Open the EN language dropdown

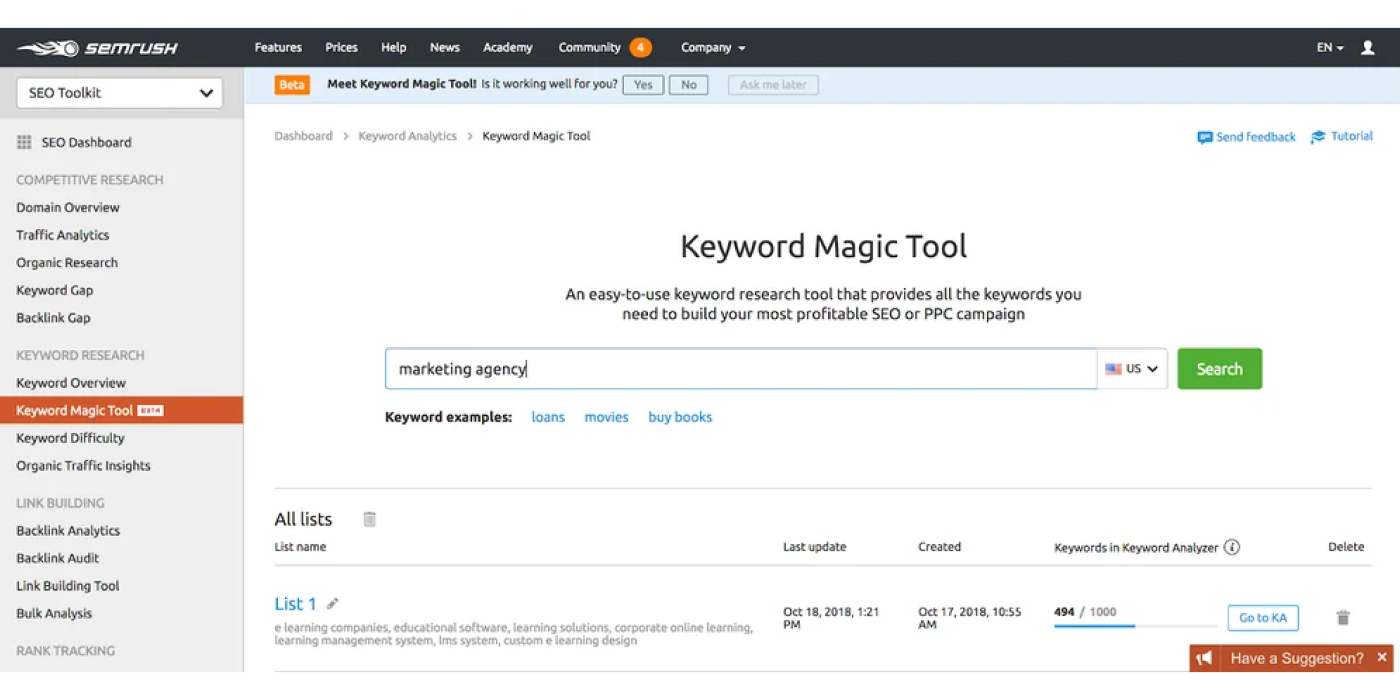click(1329, 48)
